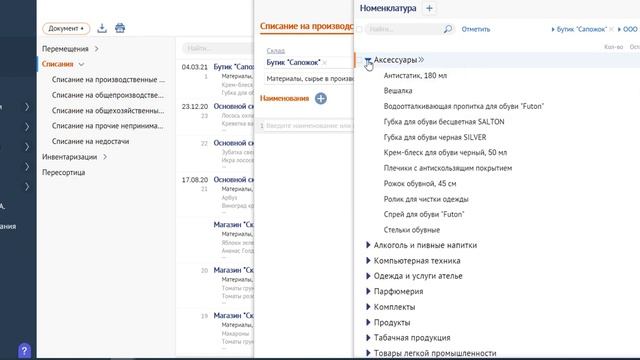
Task: Select Ролик для чистки одежды
Action: pos(426,199)
